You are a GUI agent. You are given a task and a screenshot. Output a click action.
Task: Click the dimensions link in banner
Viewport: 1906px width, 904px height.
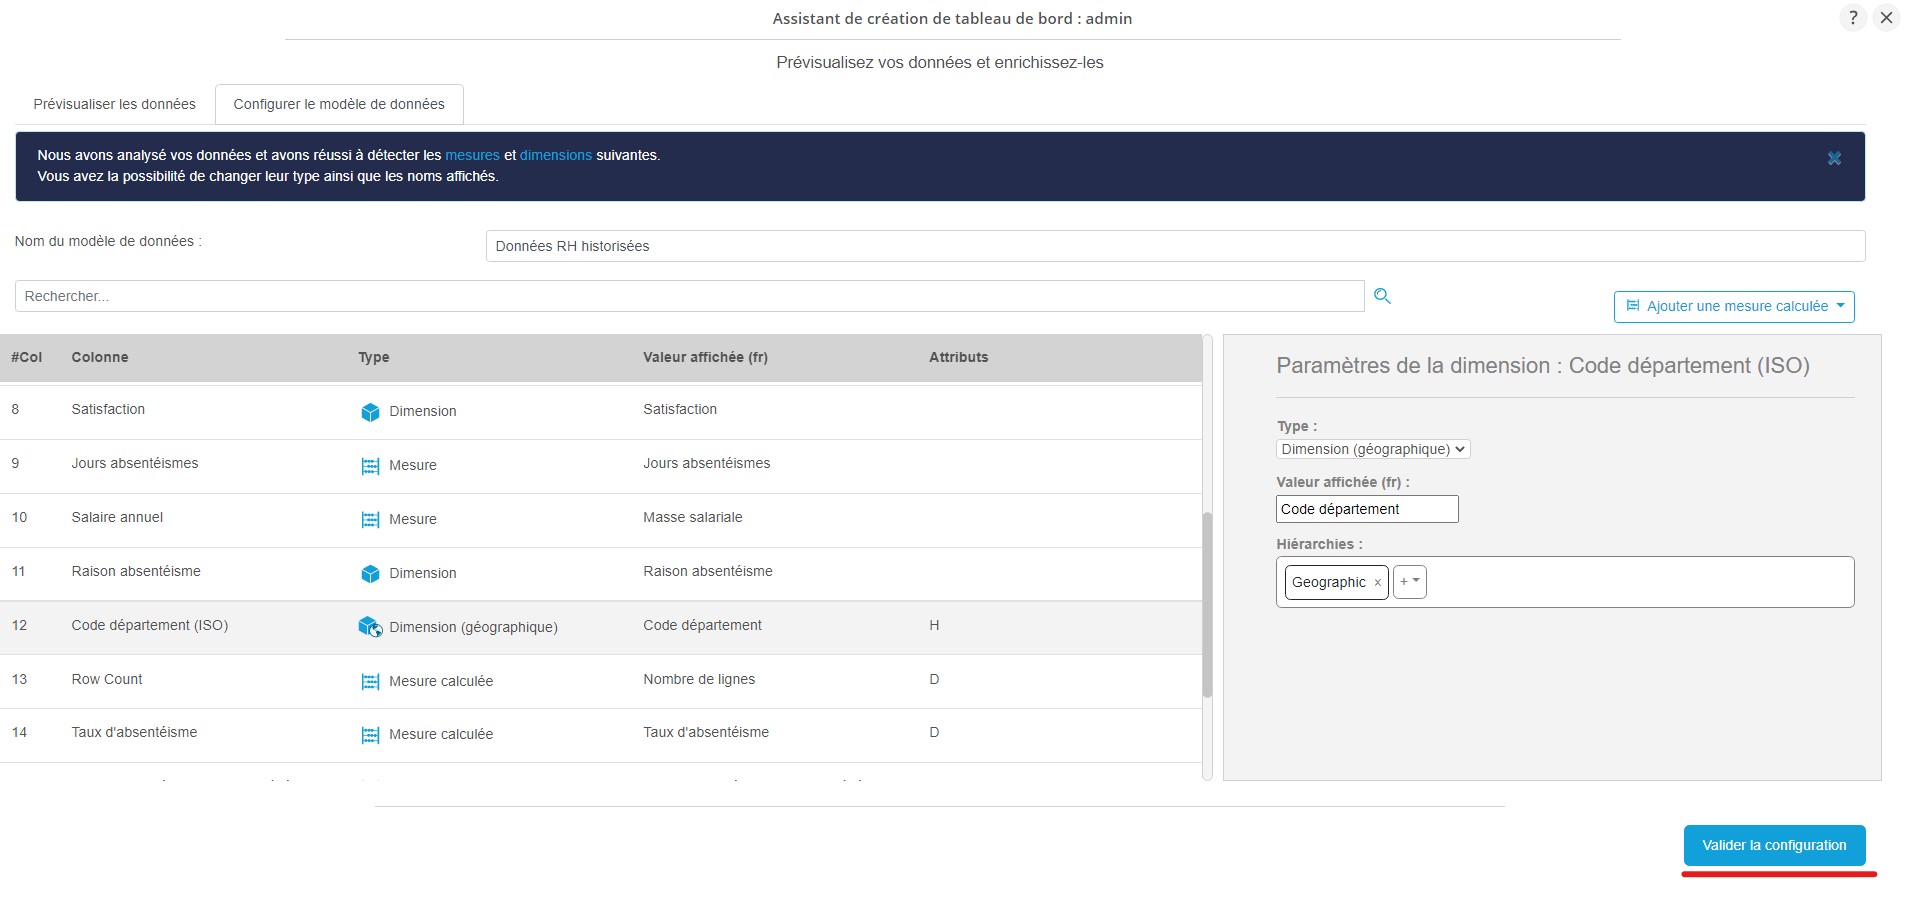click(556, 155)
